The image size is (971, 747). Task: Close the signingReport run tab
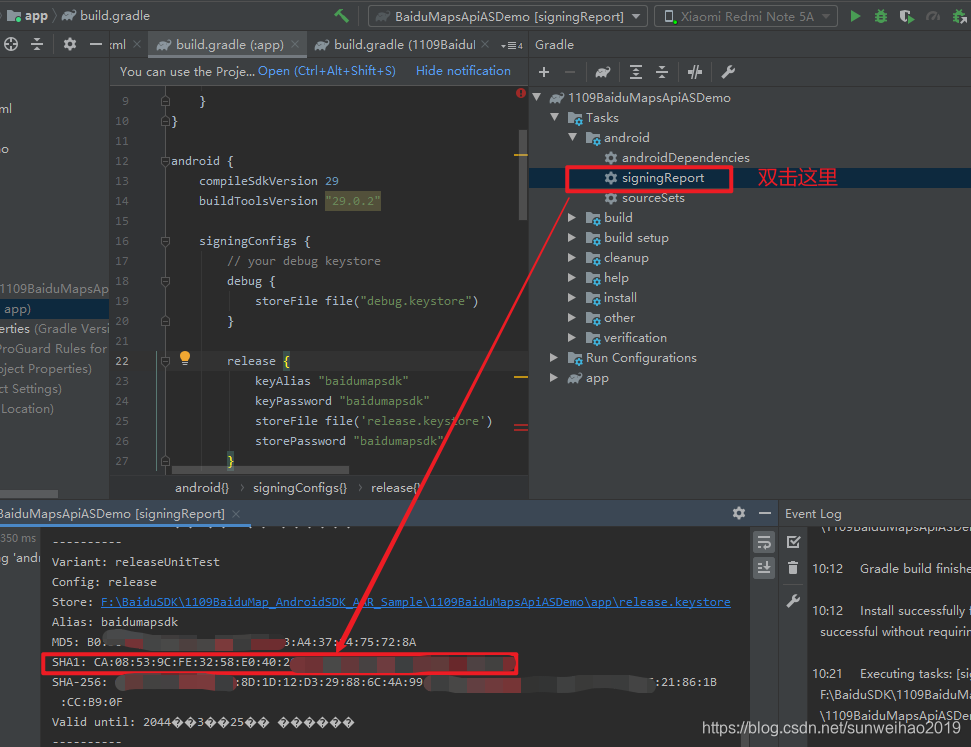point(236,513)
